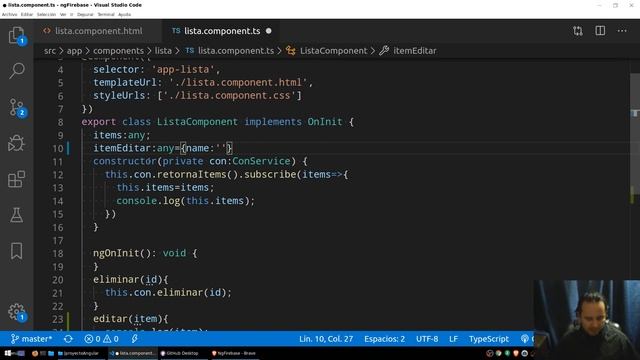Expand app breadcrumb
This screenshot has height=360, width=640.
tap(74, 51)
